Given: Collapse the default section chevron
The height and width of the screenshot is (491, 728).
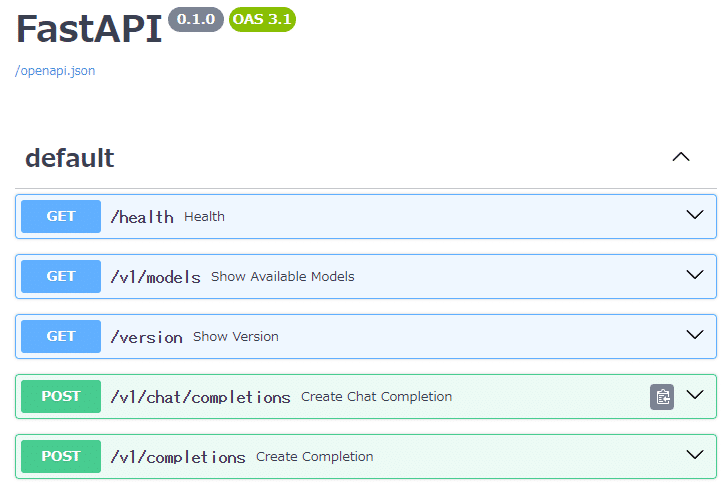Looking at the screenshot, I should click(681, 157).
